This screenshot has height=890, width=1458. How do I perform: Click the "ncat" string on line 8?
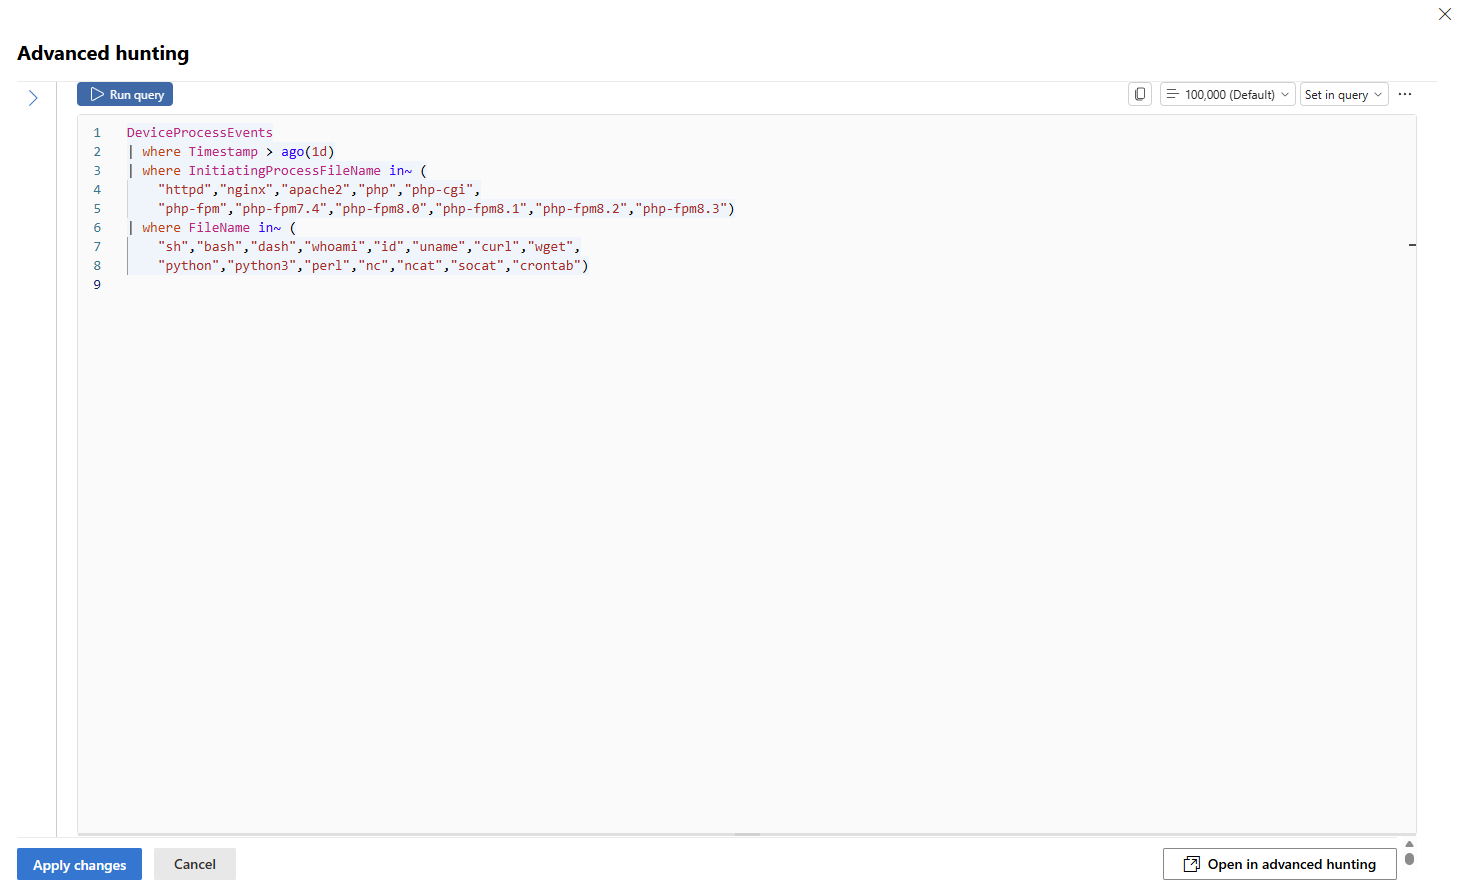(x=419, y=265)
